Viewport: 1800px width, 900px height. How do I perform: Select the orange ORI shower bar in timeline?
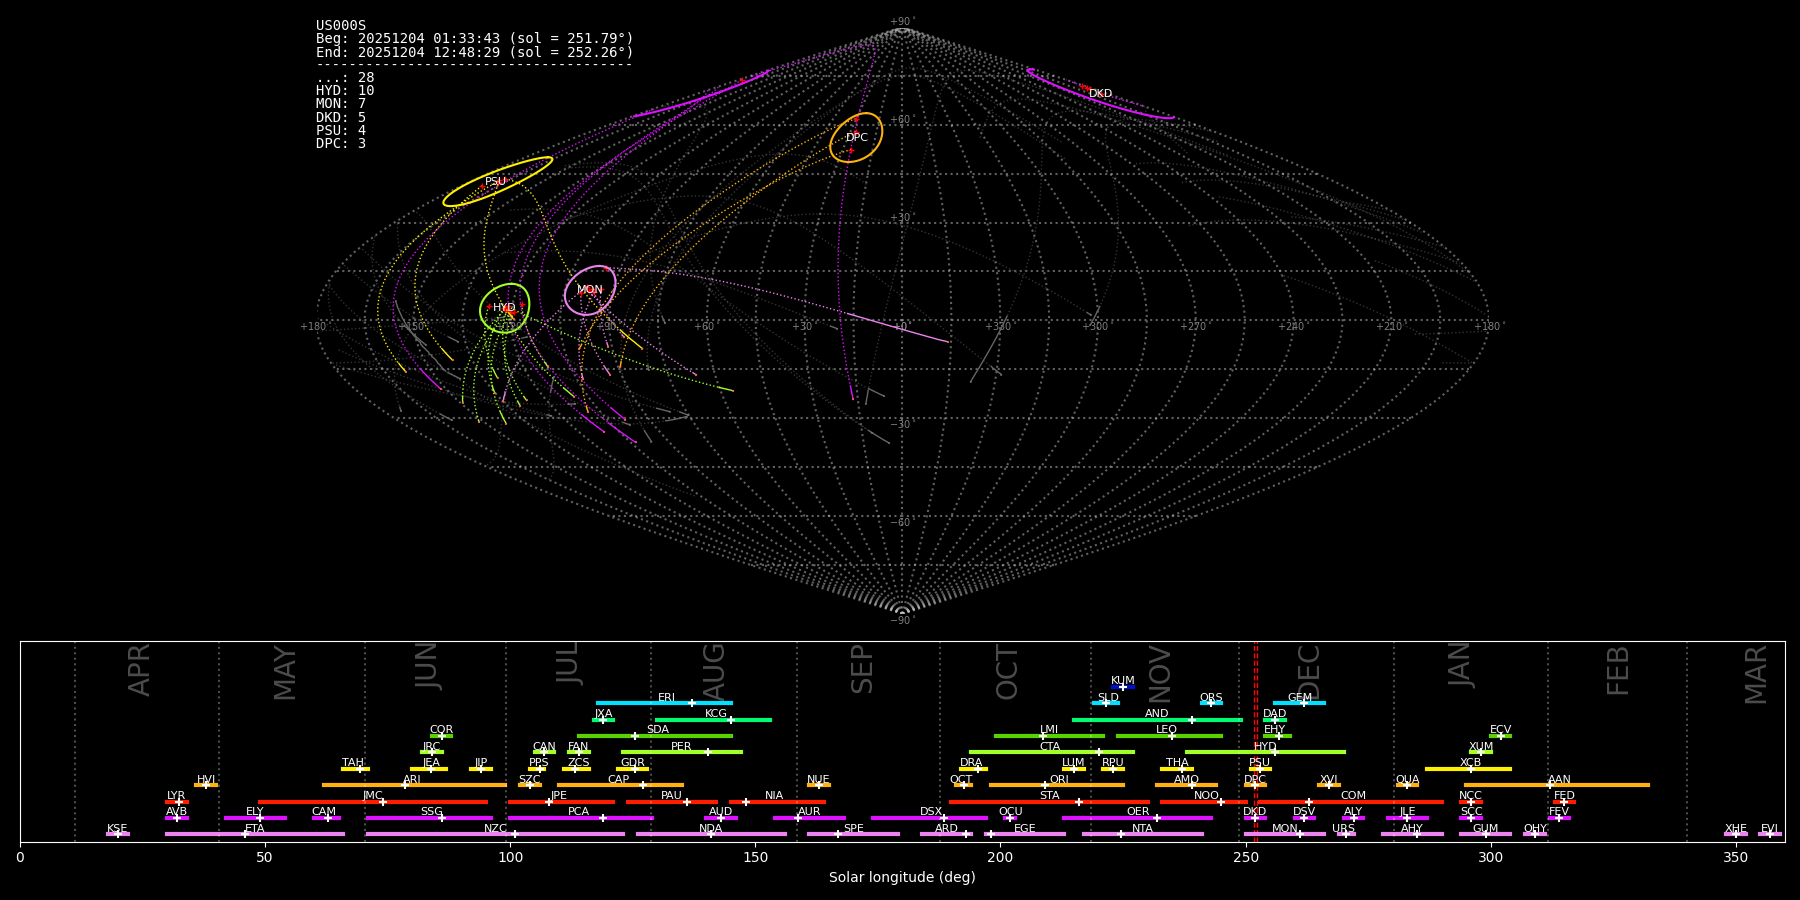(1056, 785)
